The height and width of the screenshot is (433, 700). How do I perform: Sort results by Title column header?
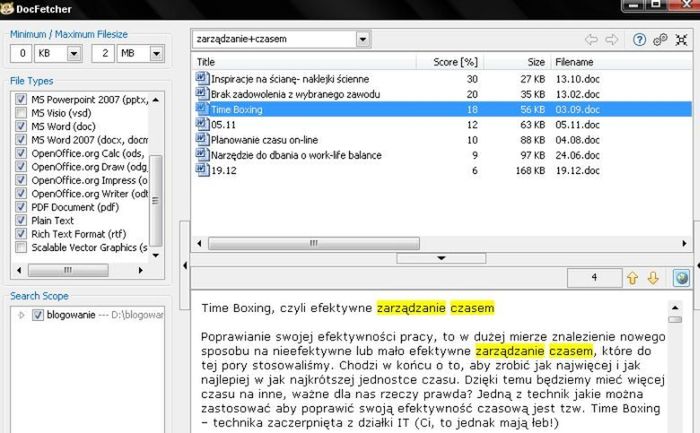click(304, 62)
